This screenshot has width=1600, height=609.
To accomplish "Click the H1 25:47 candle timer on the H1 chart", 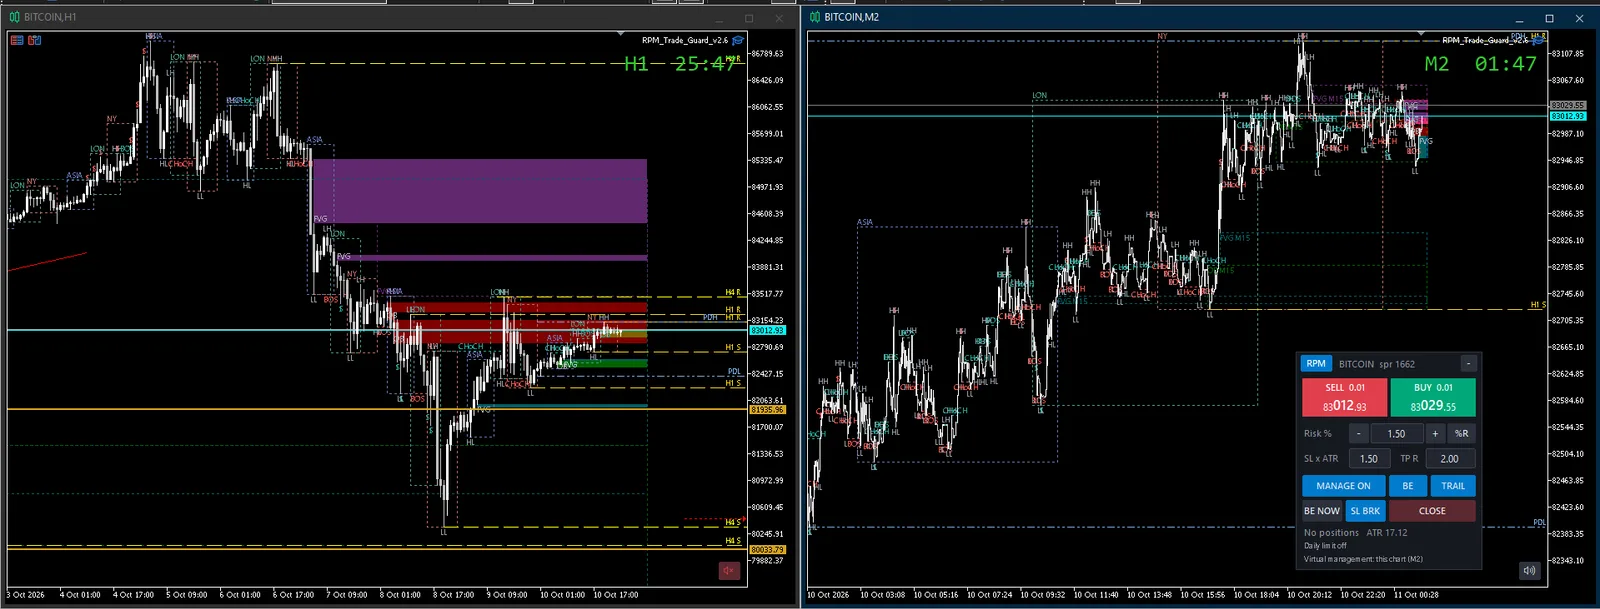I will point(681,64).
